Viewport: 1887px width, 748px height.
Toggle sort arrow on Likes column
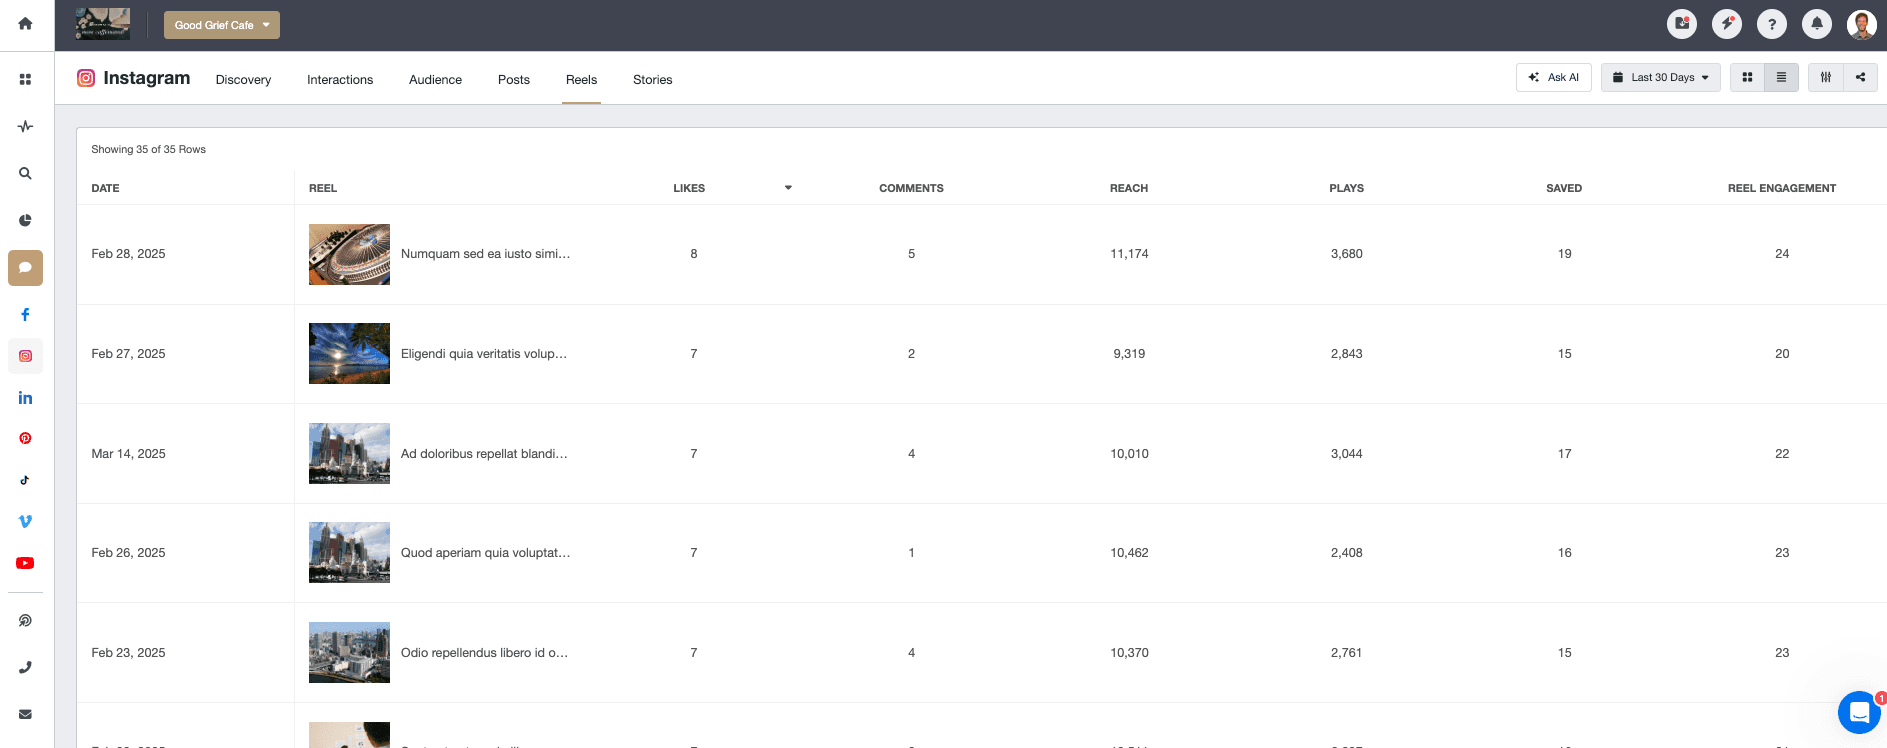[x=788, y=188]
